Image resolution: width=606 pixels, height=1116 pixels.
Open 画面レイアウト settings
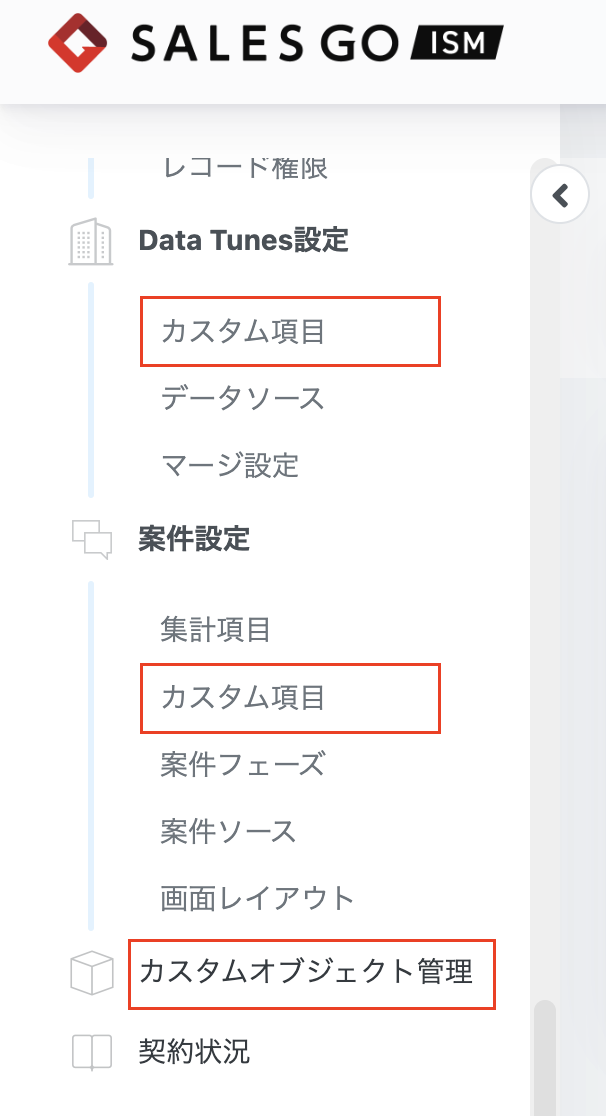(257, 897)
